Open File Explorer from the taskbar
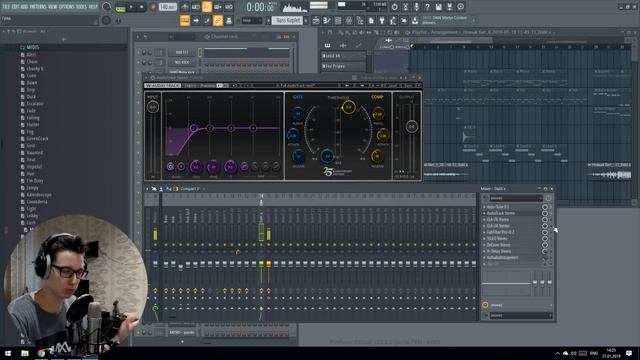 click(x=25, y=353)
